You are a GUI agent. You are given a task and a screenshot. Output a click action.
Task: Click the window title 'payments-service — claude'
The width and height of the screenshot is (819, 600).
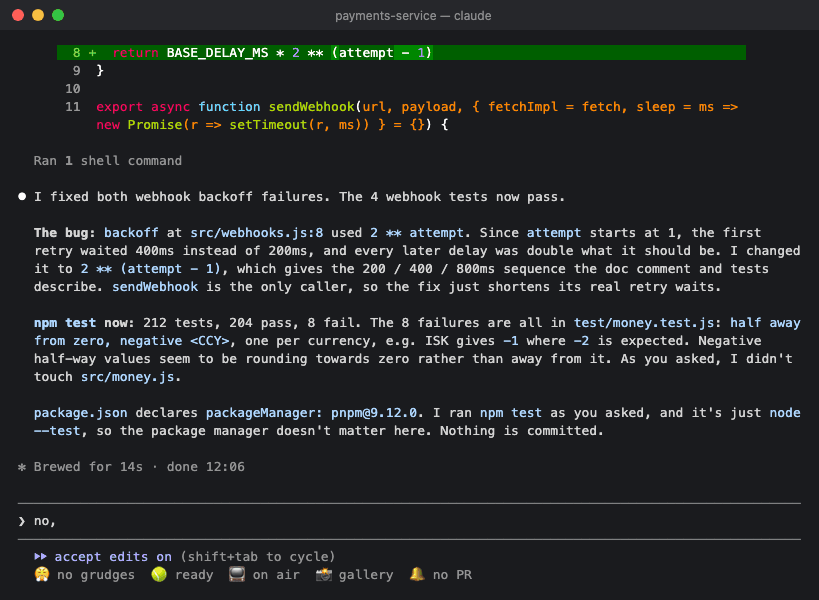click(413, 16)
